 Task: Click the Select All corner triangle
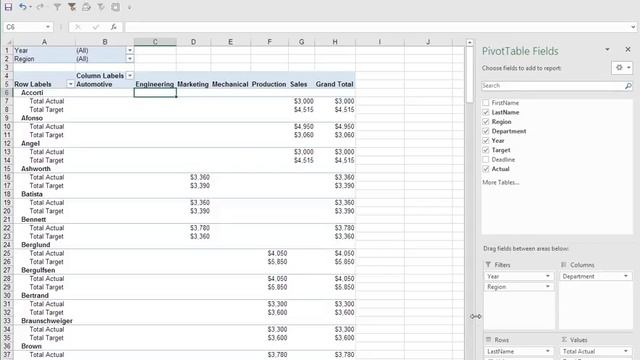tap(8, 42)
